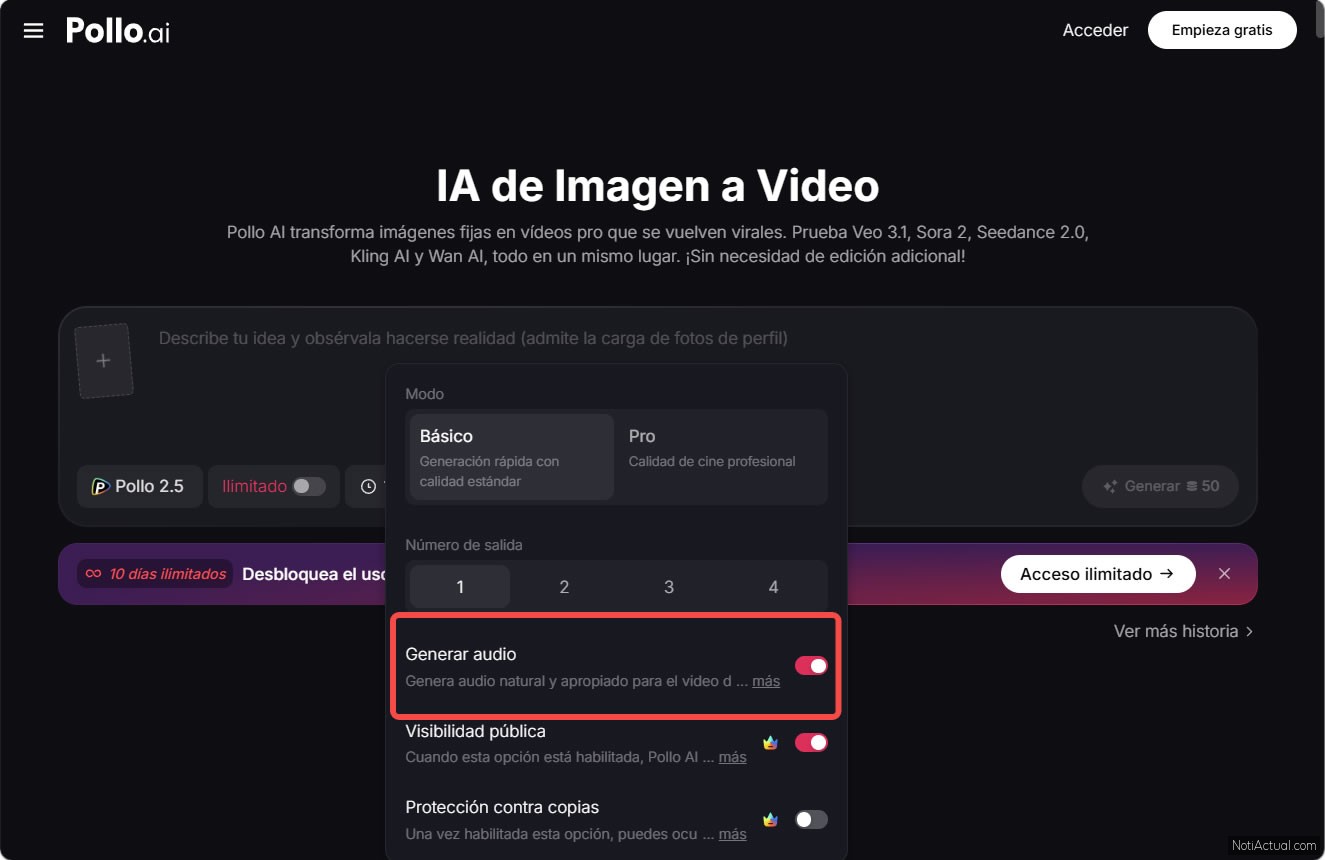Image resolution: width=1325 pixels, height=860 pixels.
Task: Click the Modo label
Action: click(425, 394)
